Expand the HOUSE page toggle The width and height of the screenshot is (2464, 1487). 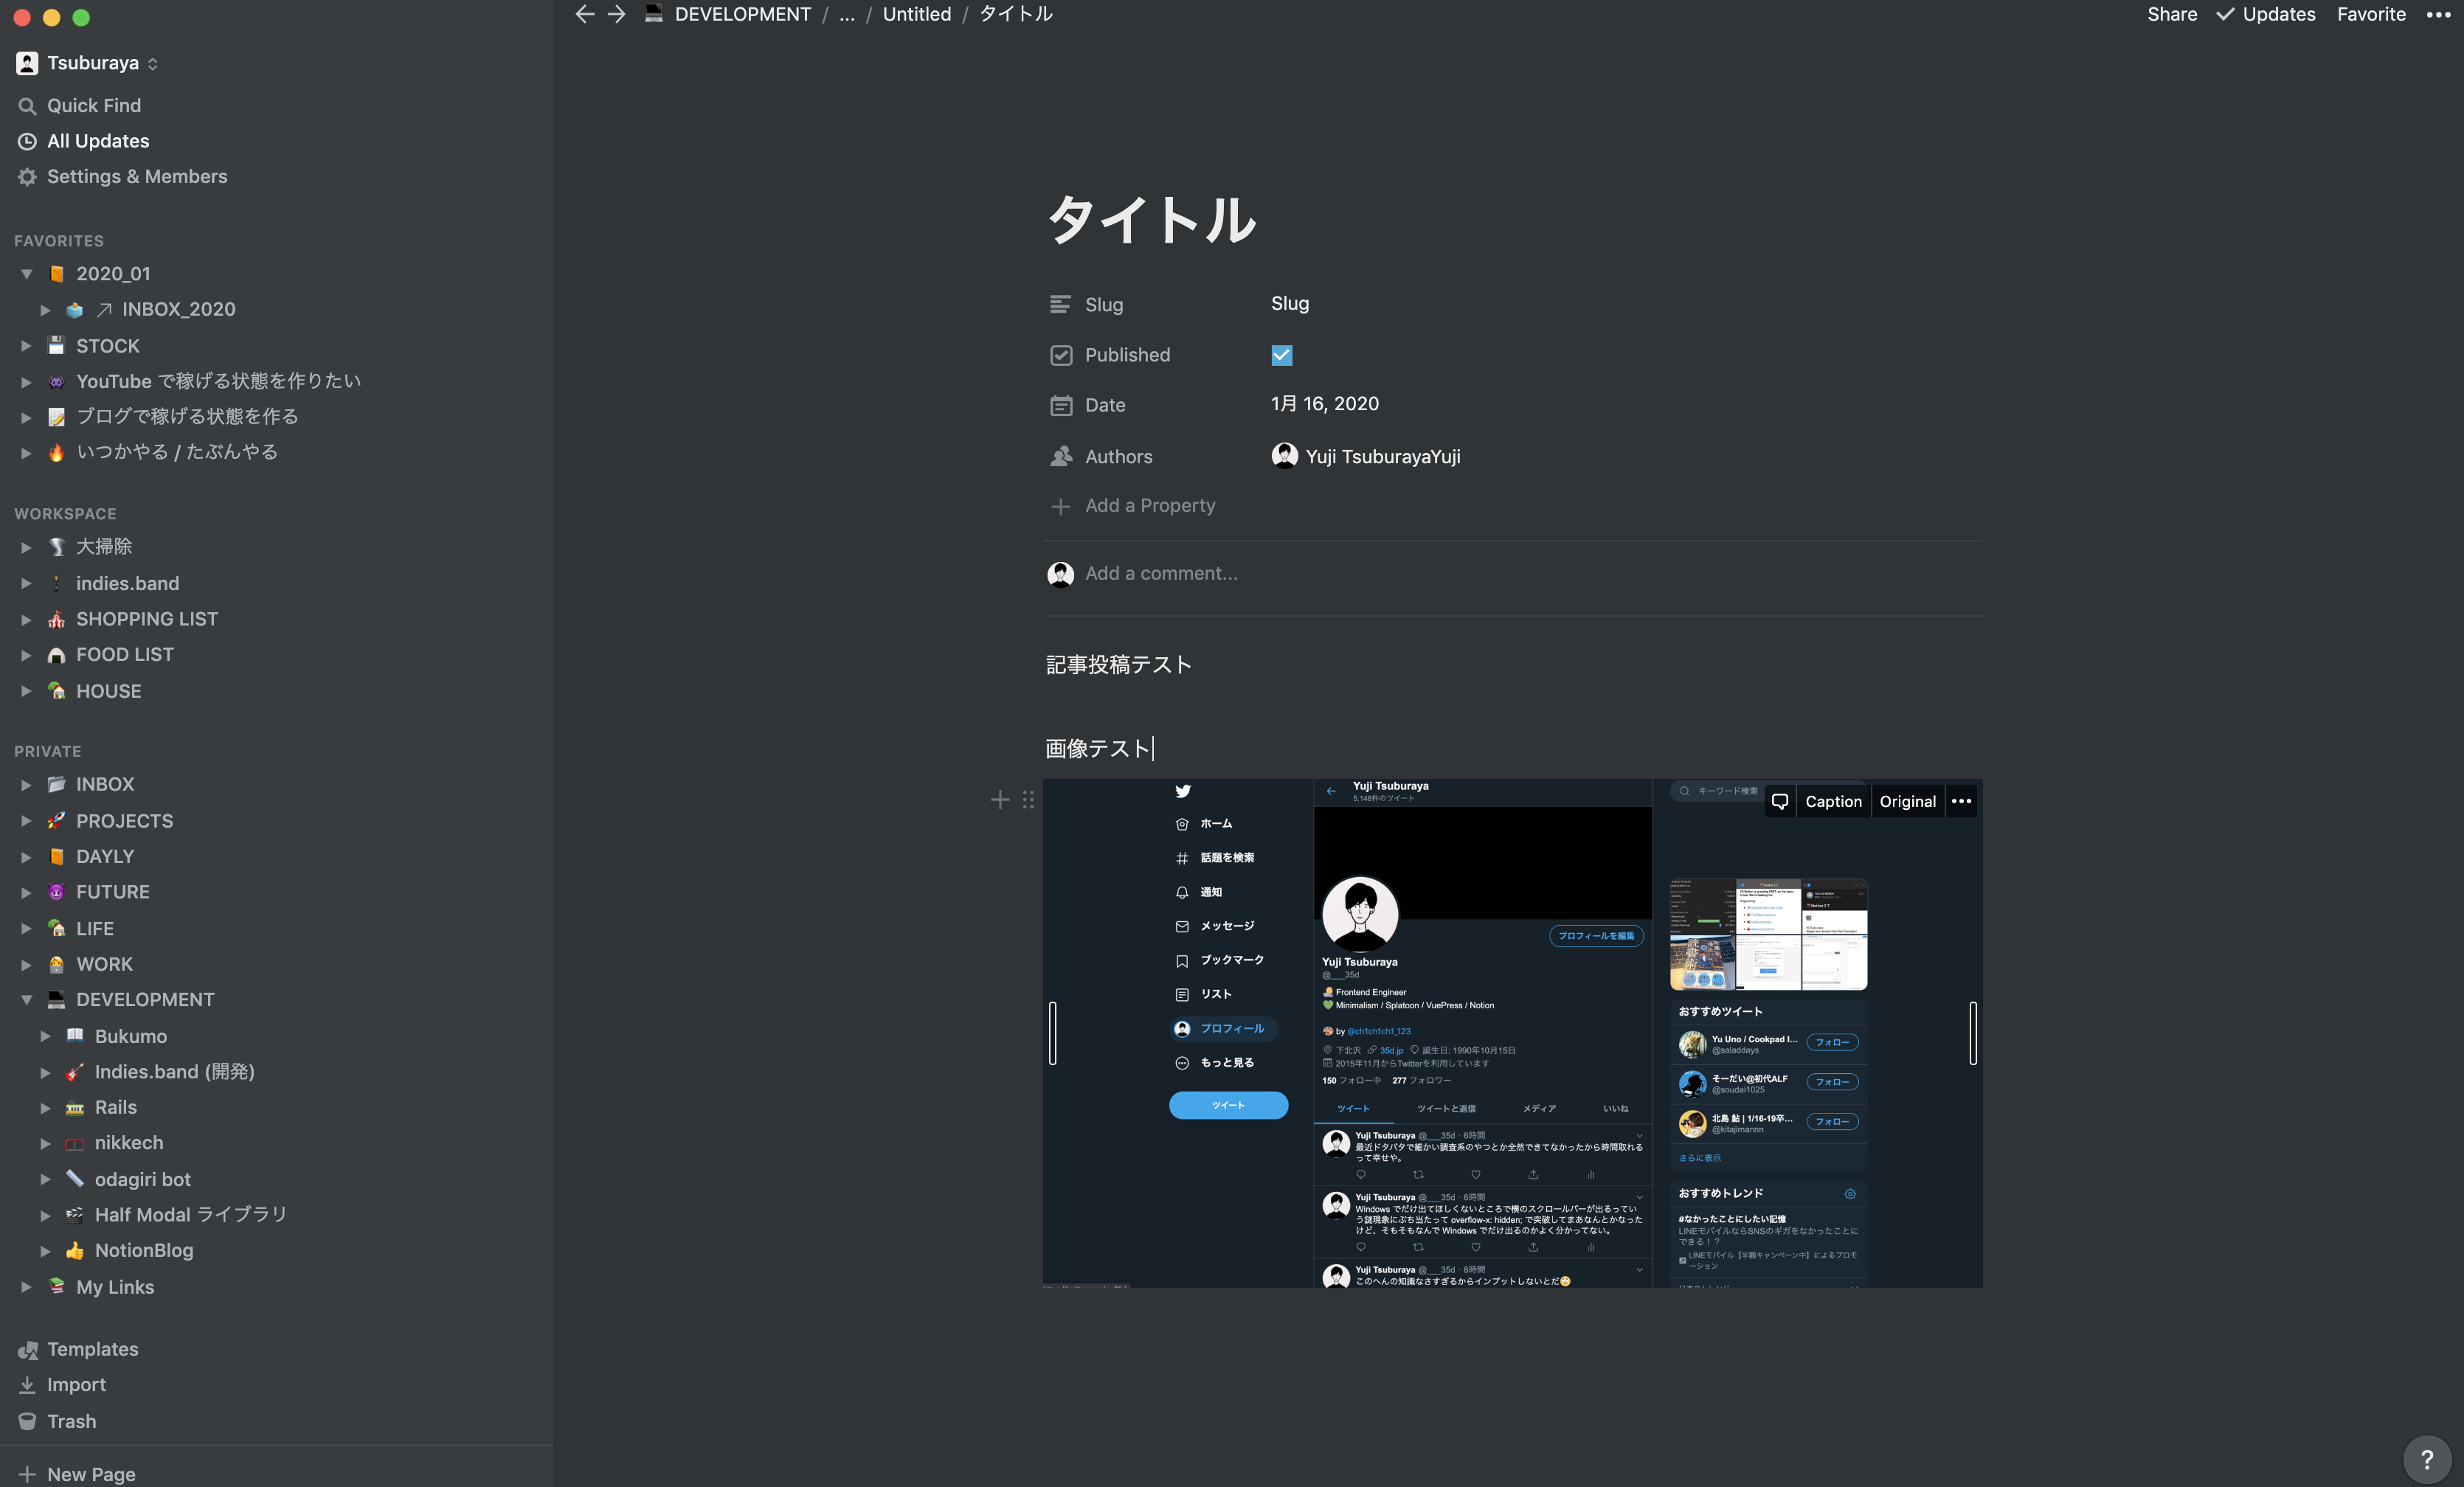coord(27,691)
